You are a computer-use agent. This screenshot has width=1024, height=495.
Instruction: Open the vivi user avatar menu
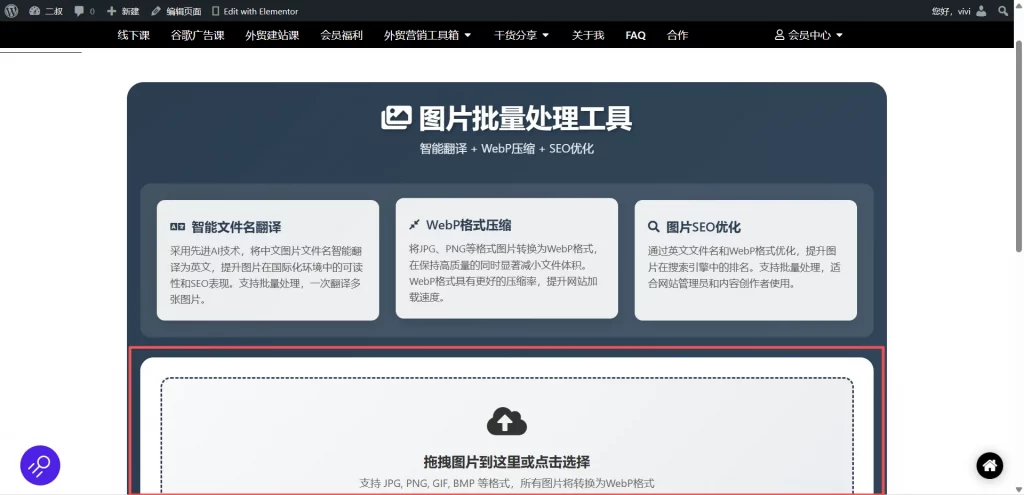981,11
